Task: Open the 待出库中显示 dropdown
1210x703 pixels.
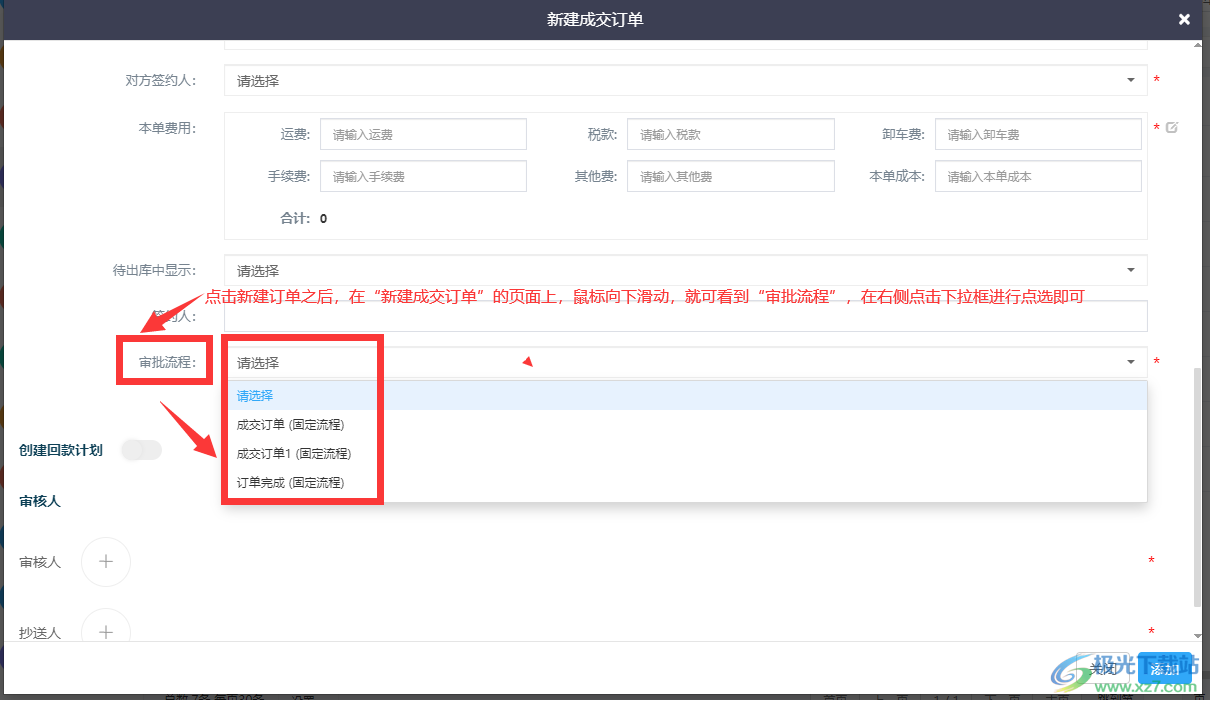Action: [x=685, y=270]
